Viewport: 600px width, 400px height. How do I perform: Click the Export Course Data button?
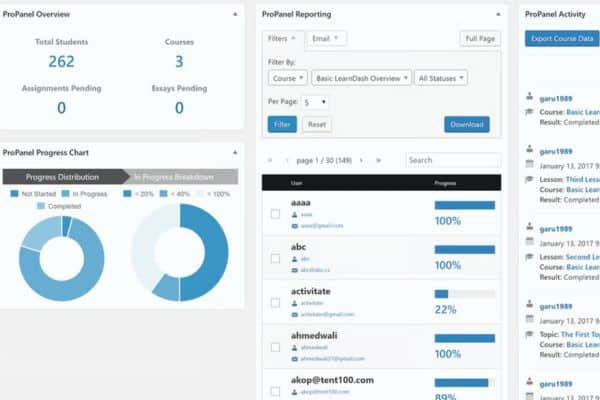(562, 39)
